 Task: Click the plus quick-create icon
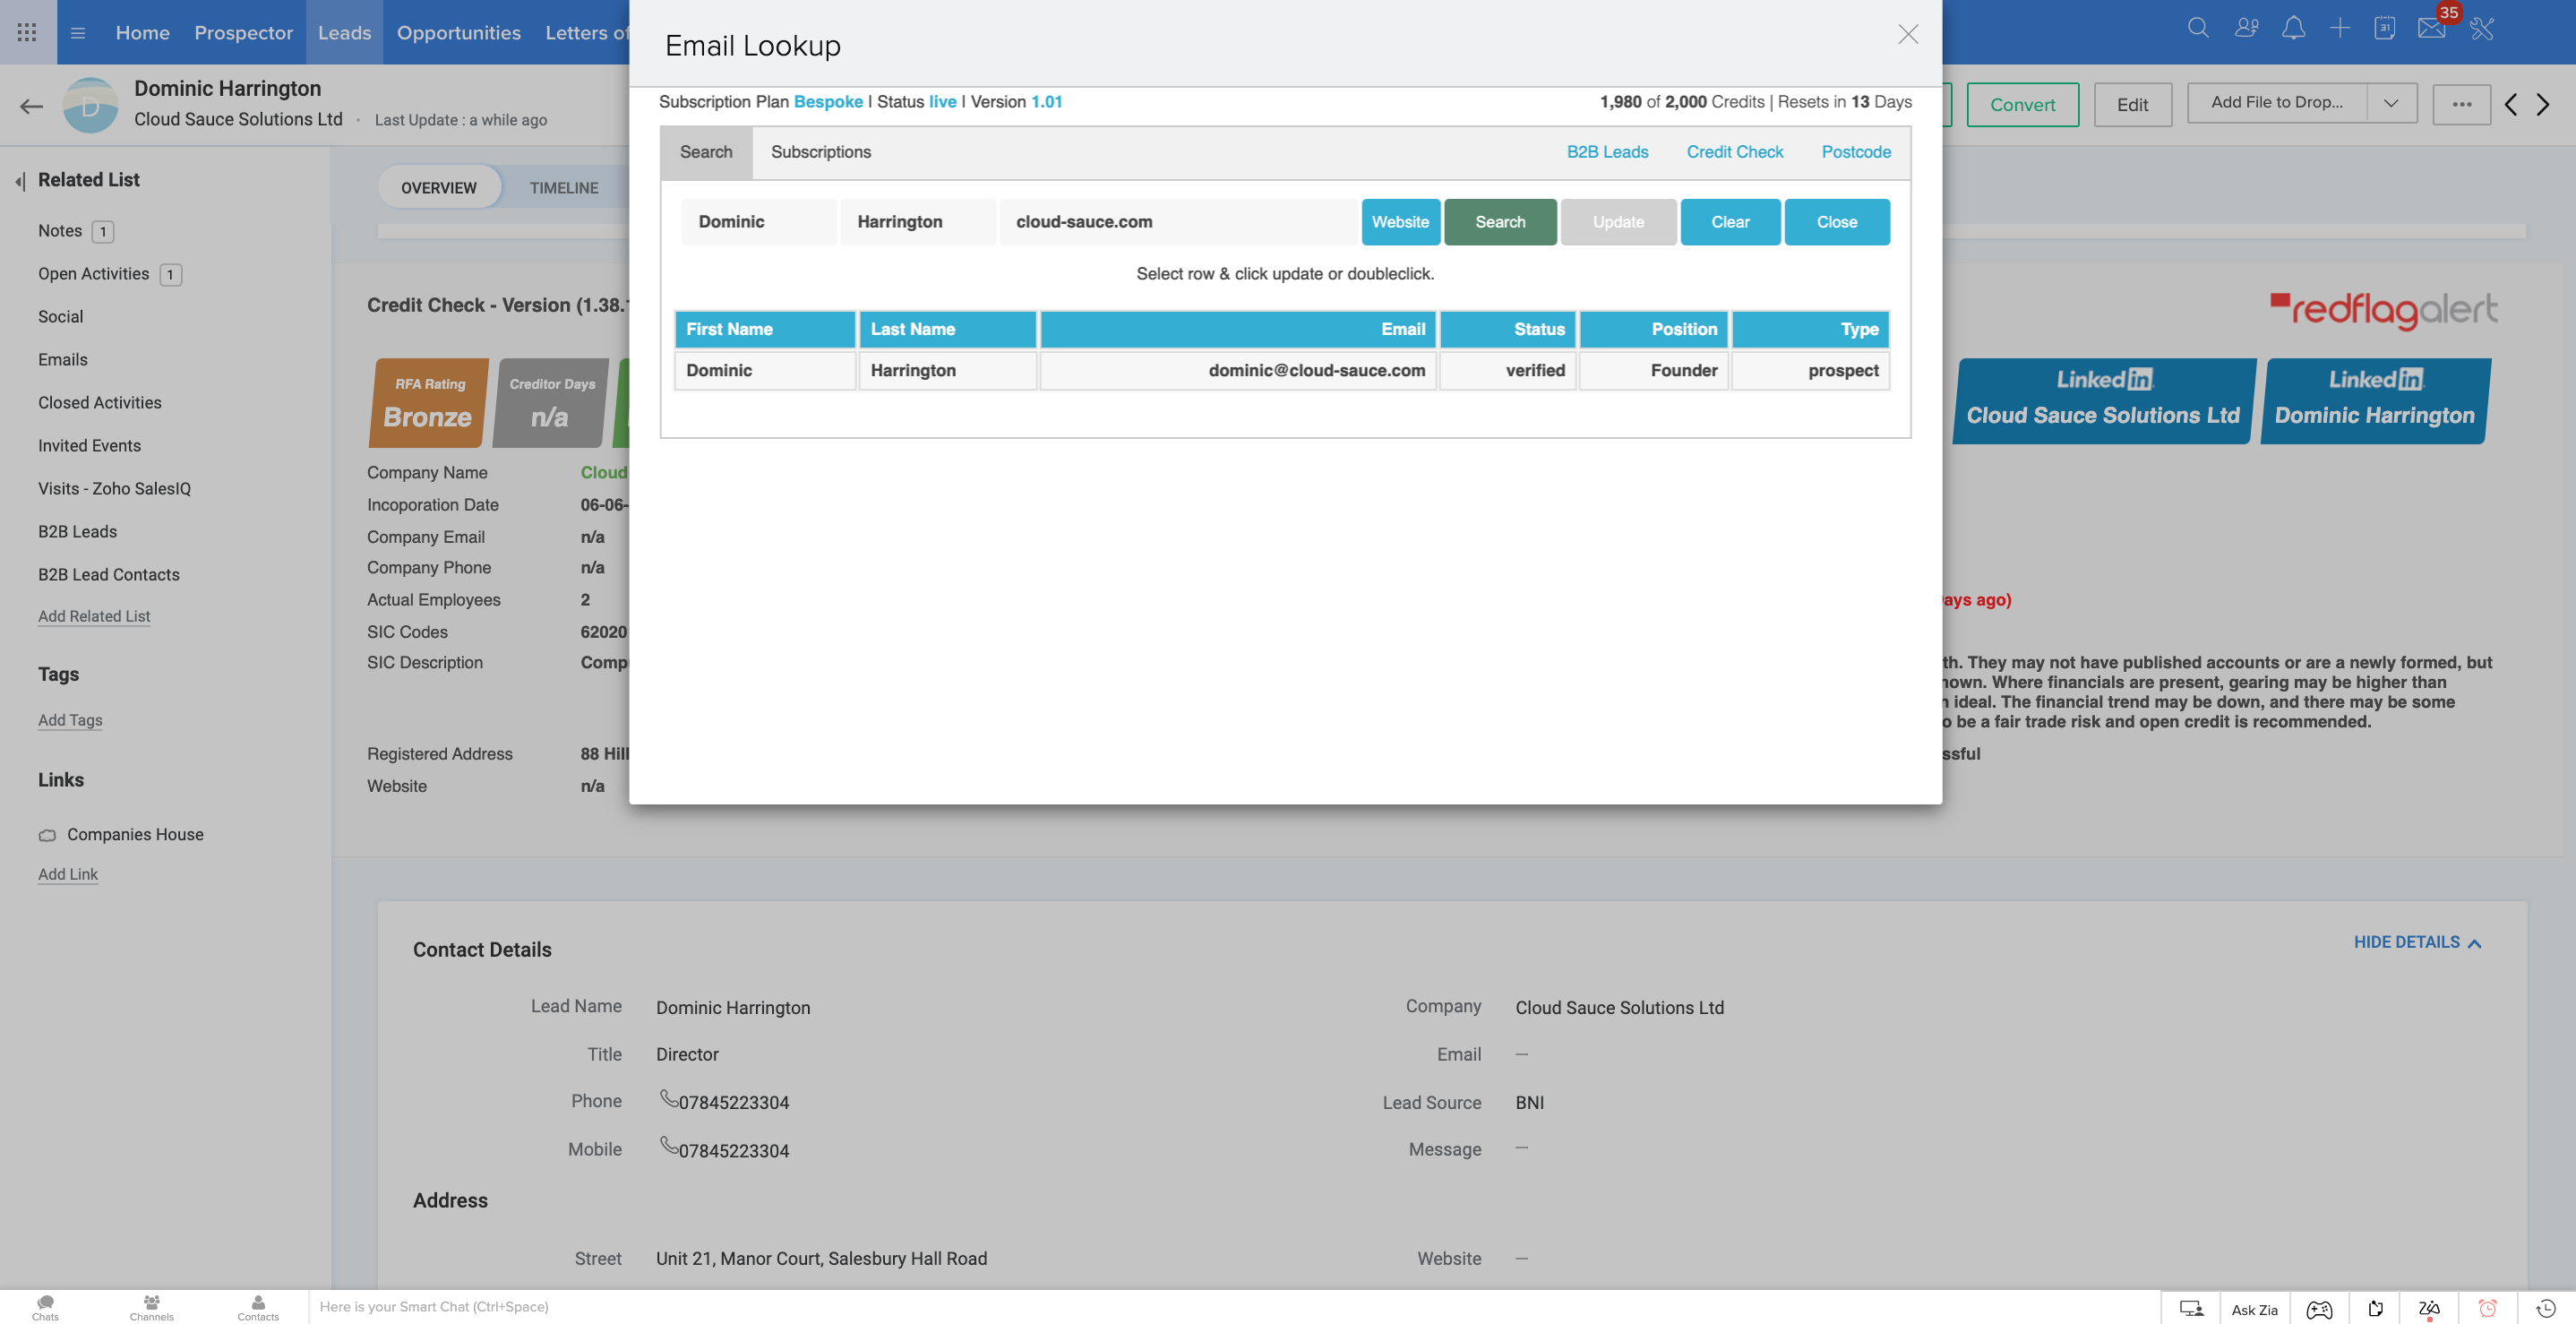click(2339, 28)
